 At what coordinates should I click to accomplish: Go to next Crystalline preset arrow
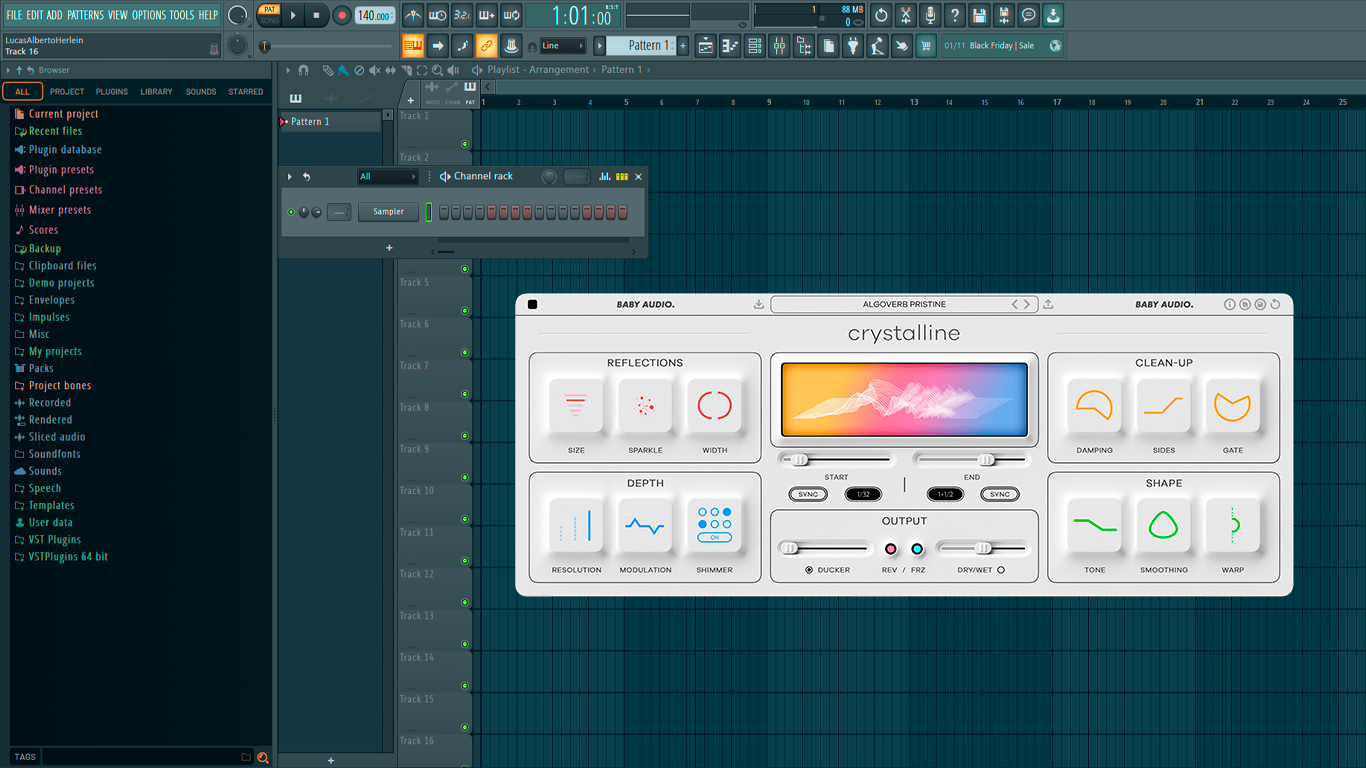coord(1026,305)
